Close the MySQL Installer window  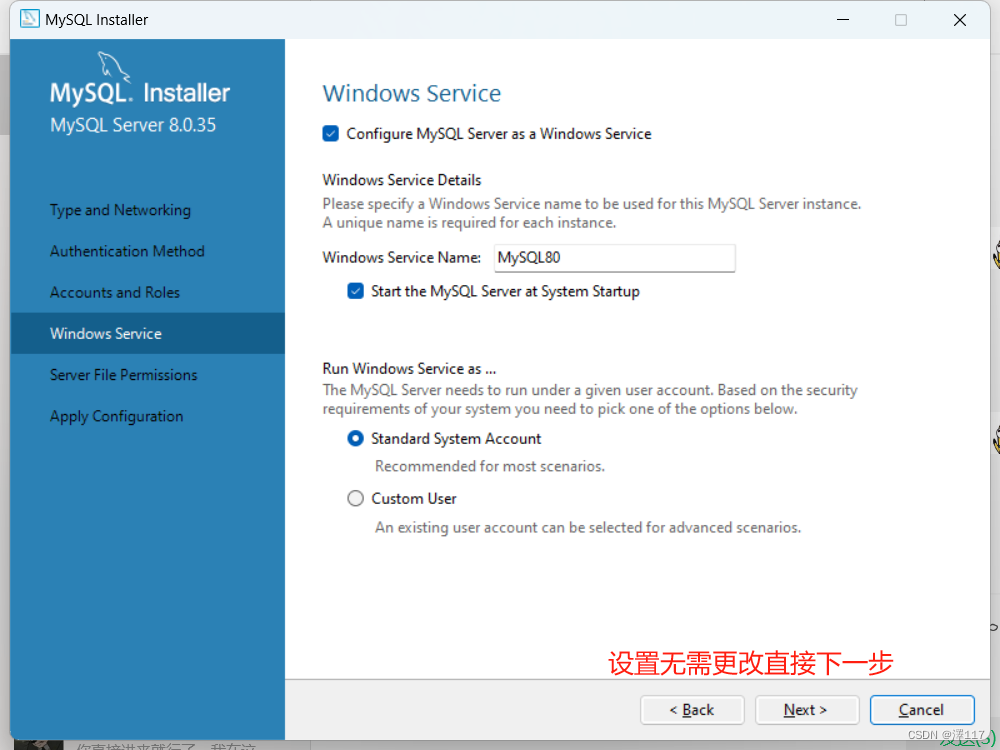click(959, 20)
